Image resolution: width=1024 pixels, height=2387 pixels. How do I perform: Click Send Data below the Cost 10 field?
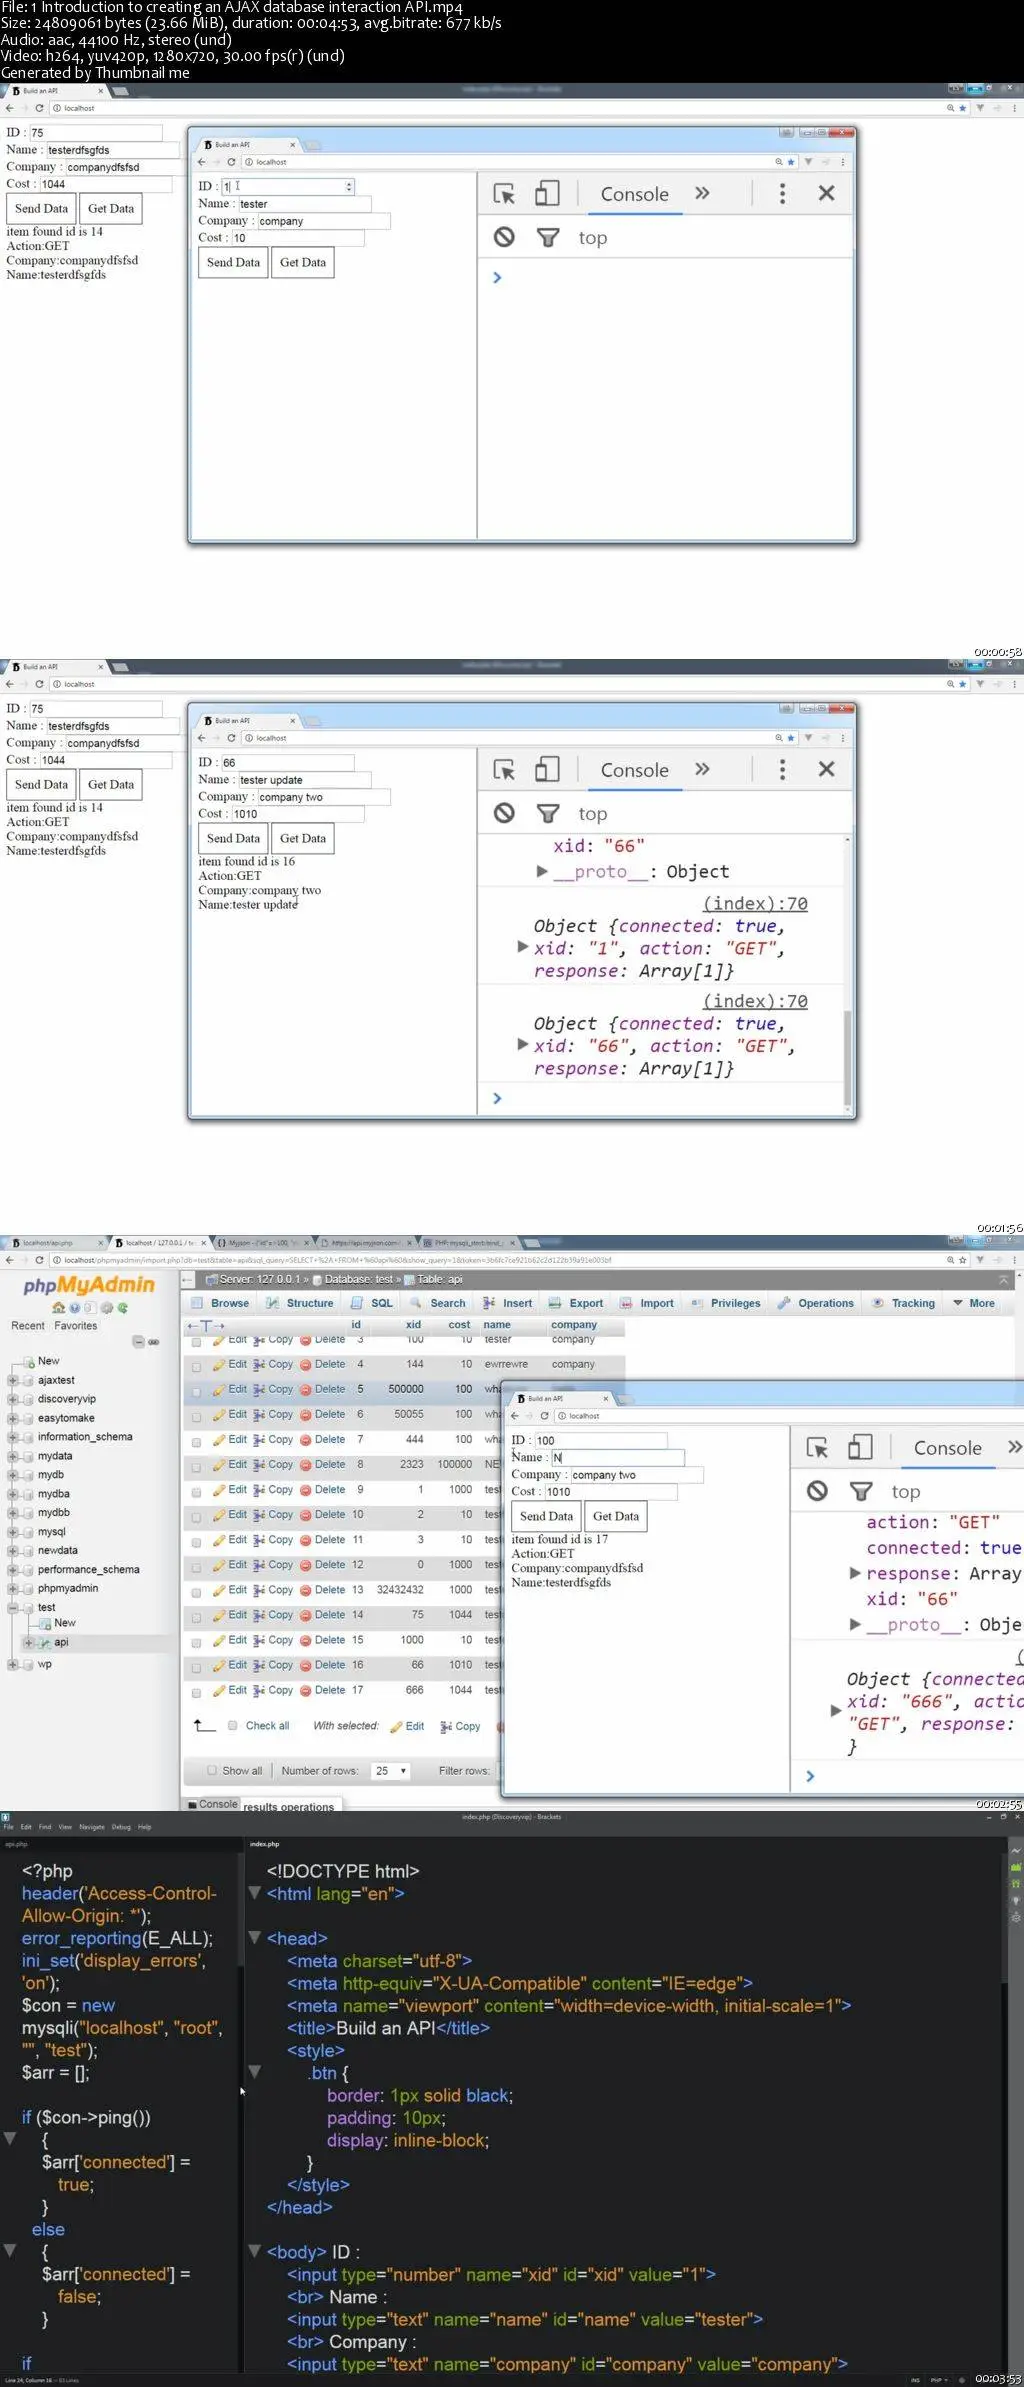click(x=233, y=262)
